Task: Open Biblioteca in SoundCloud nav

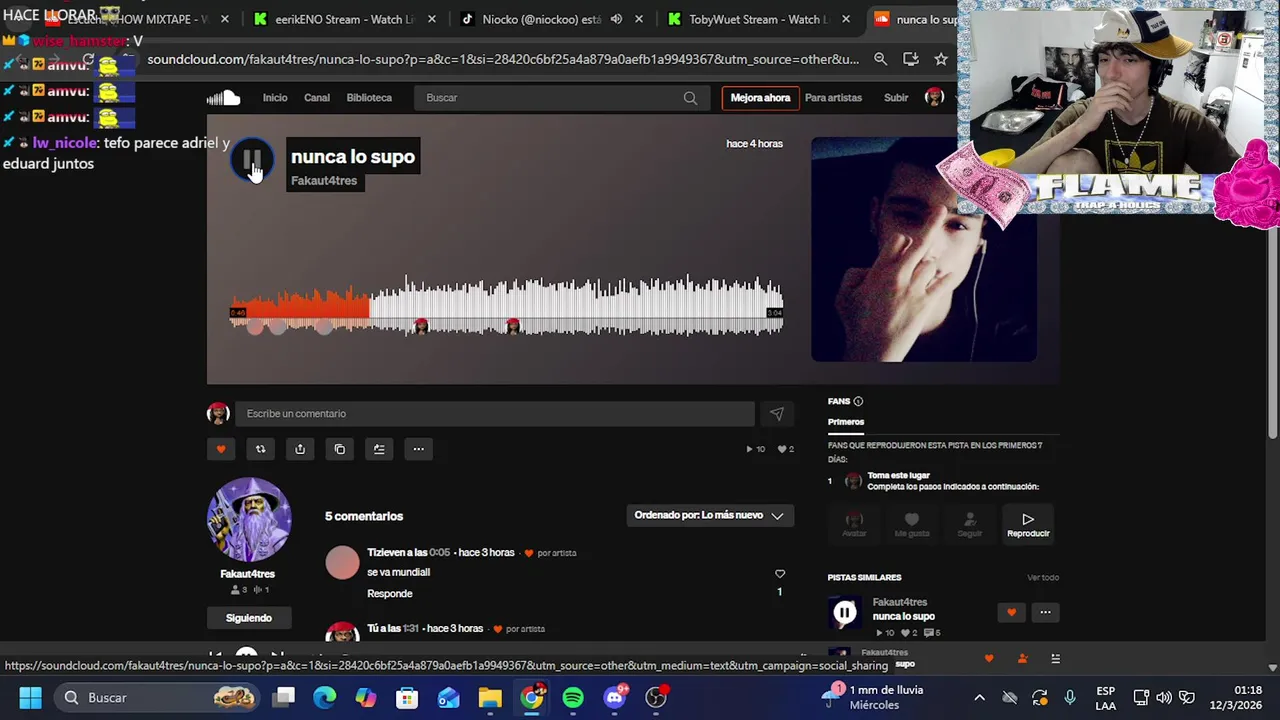Action: point(369,98)
